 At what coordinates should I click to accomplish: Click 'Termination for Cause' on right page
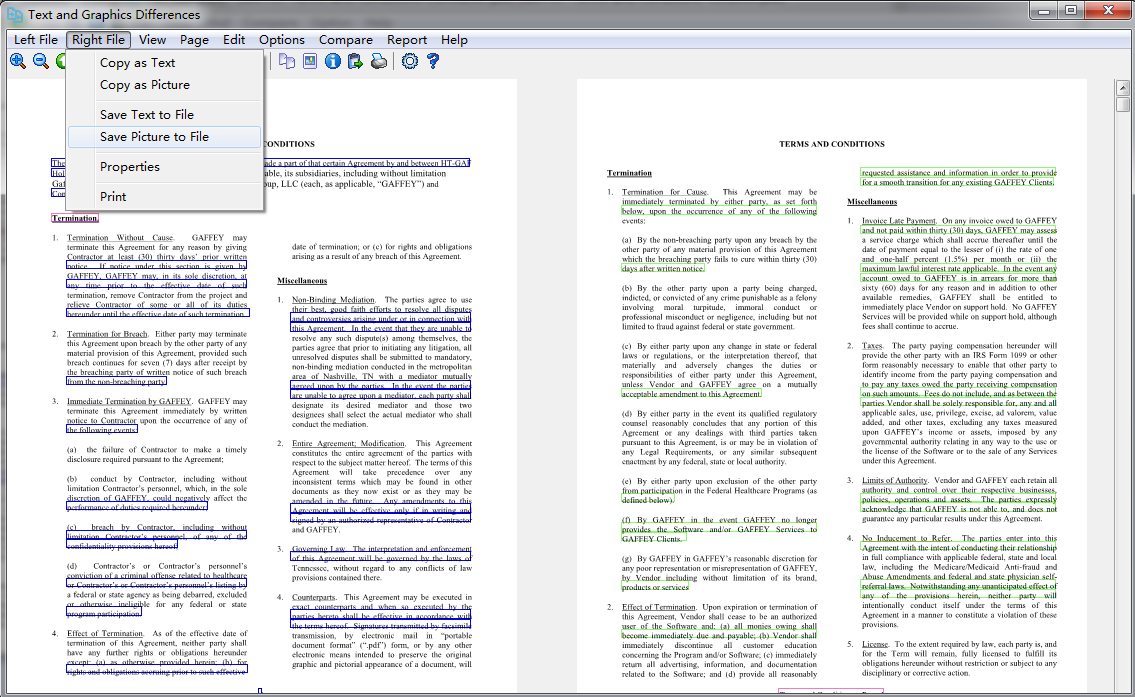tap(664, 193)
